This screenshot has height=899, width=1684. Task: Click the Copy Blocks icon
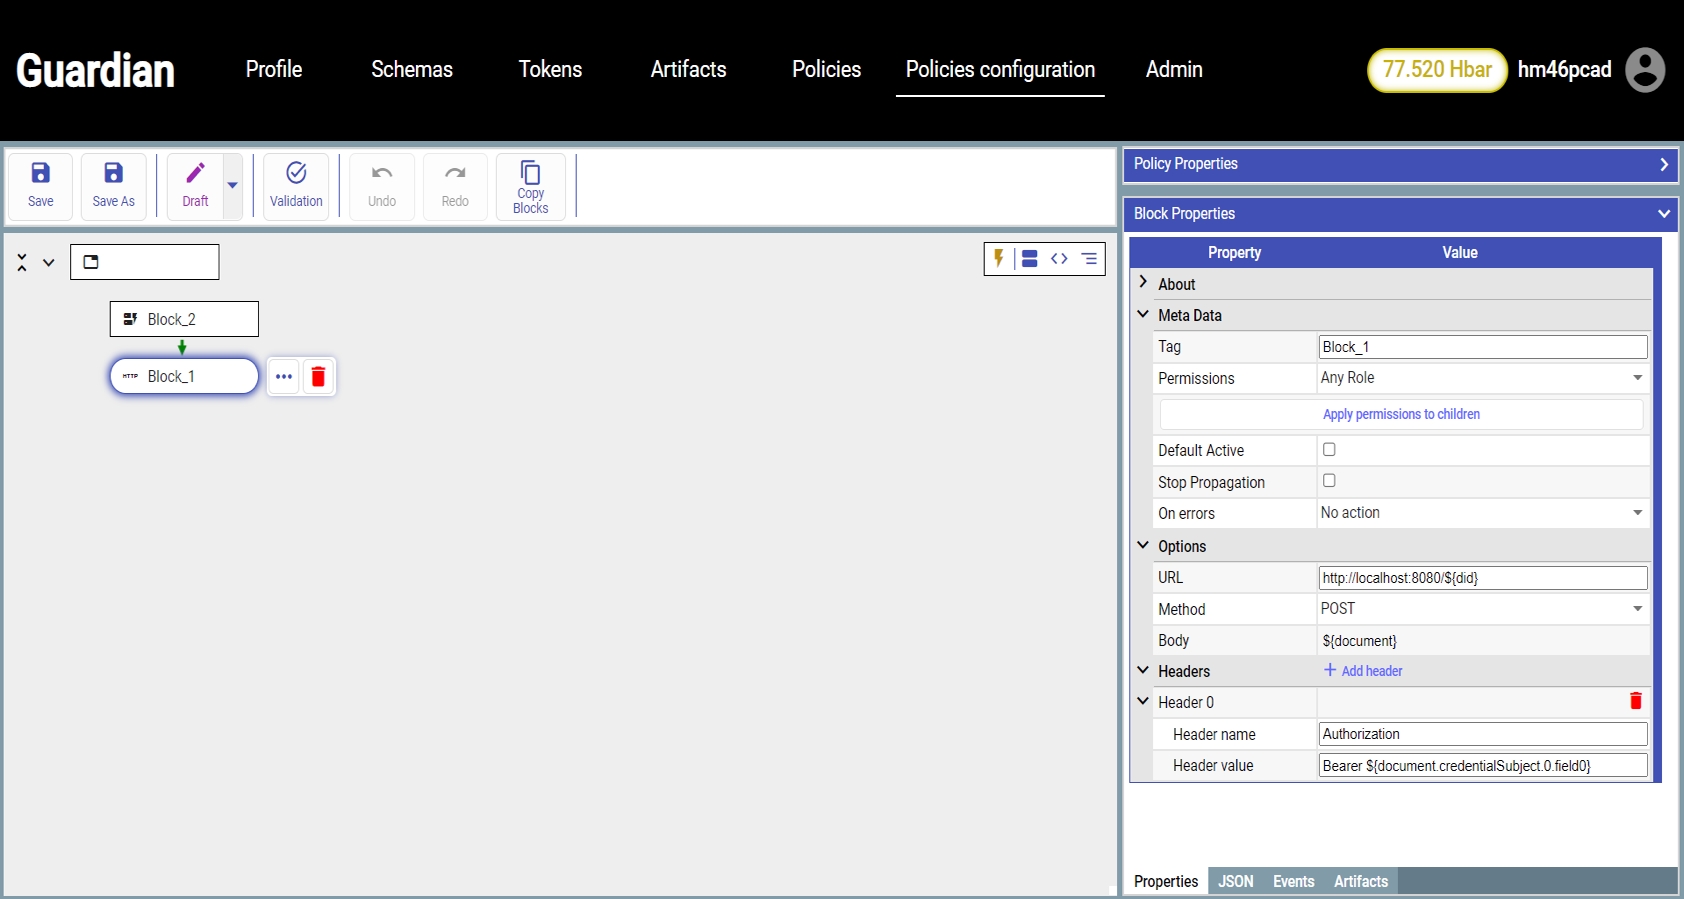(x=530, y=174)
